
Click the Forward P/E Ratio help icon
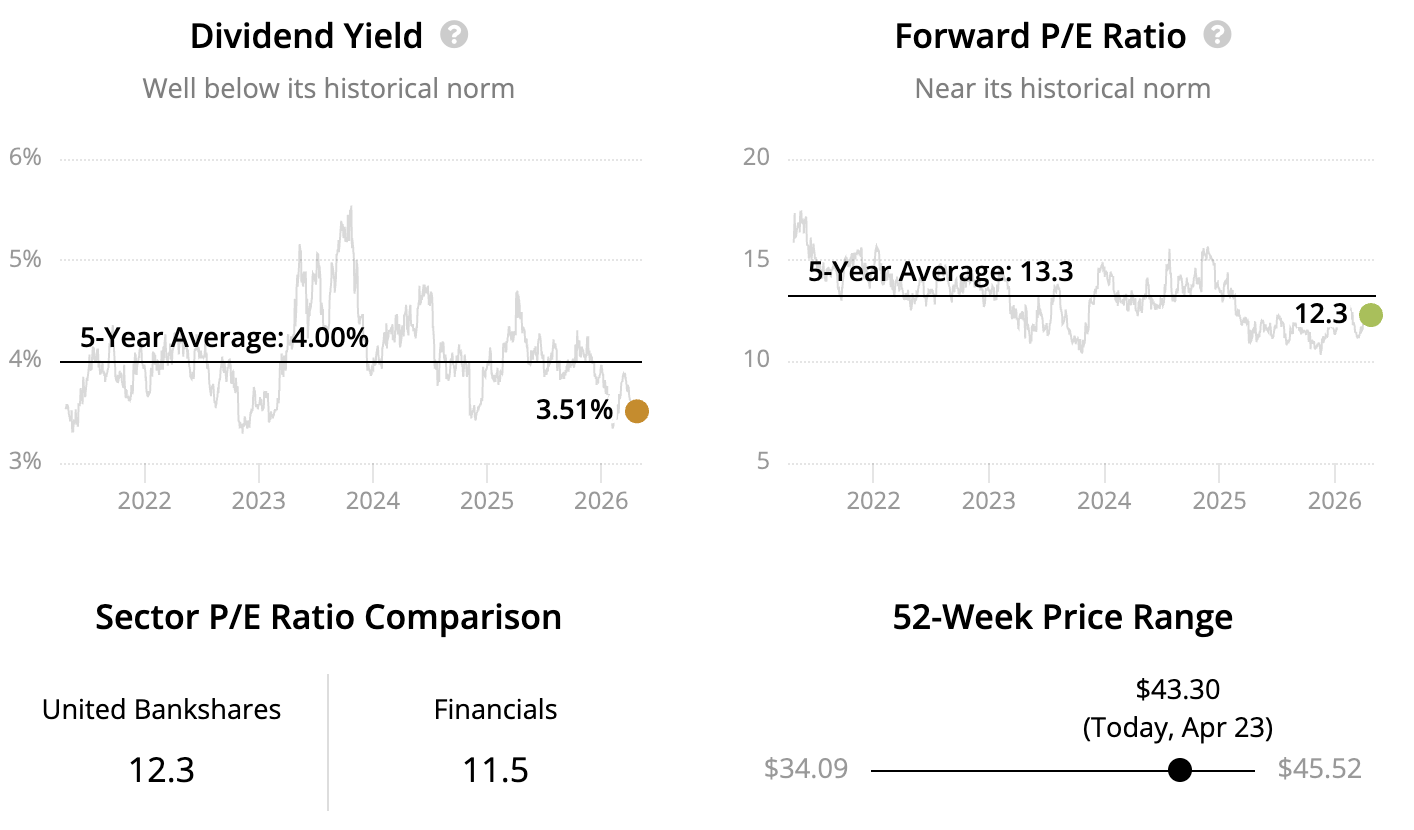point(1217,36)
